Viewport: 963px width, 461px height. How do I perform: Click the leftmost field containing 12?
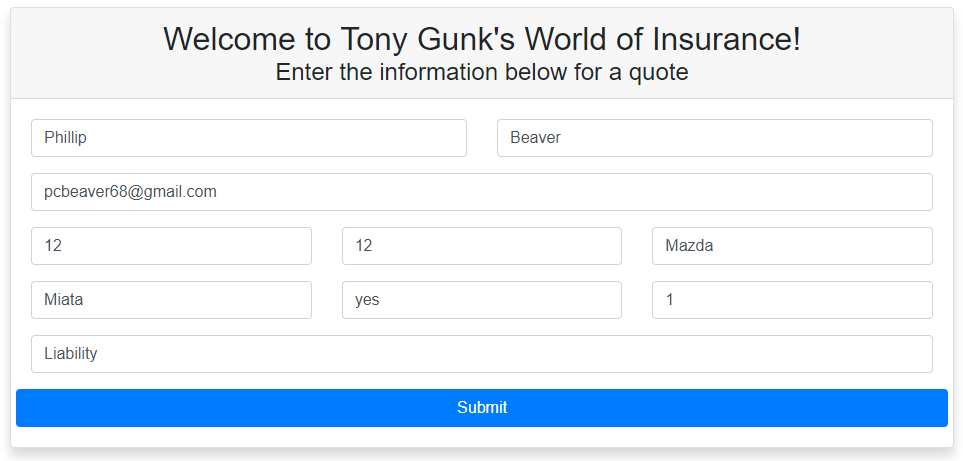[171, 246]
